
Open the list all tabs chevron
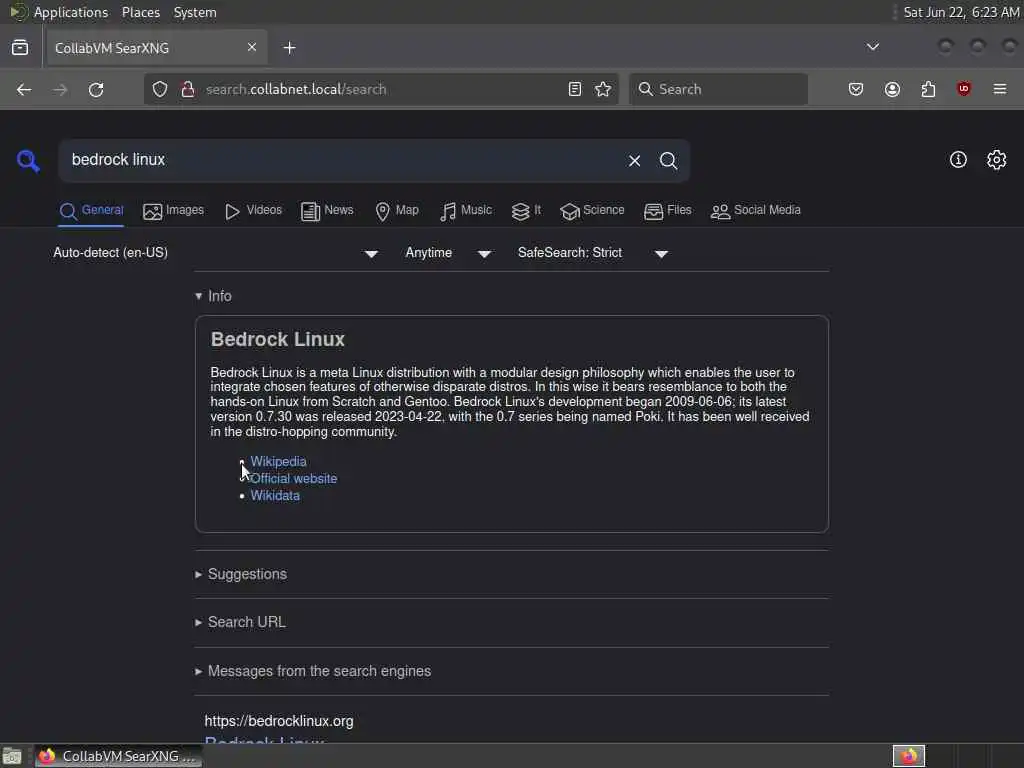tap(872, 47)
